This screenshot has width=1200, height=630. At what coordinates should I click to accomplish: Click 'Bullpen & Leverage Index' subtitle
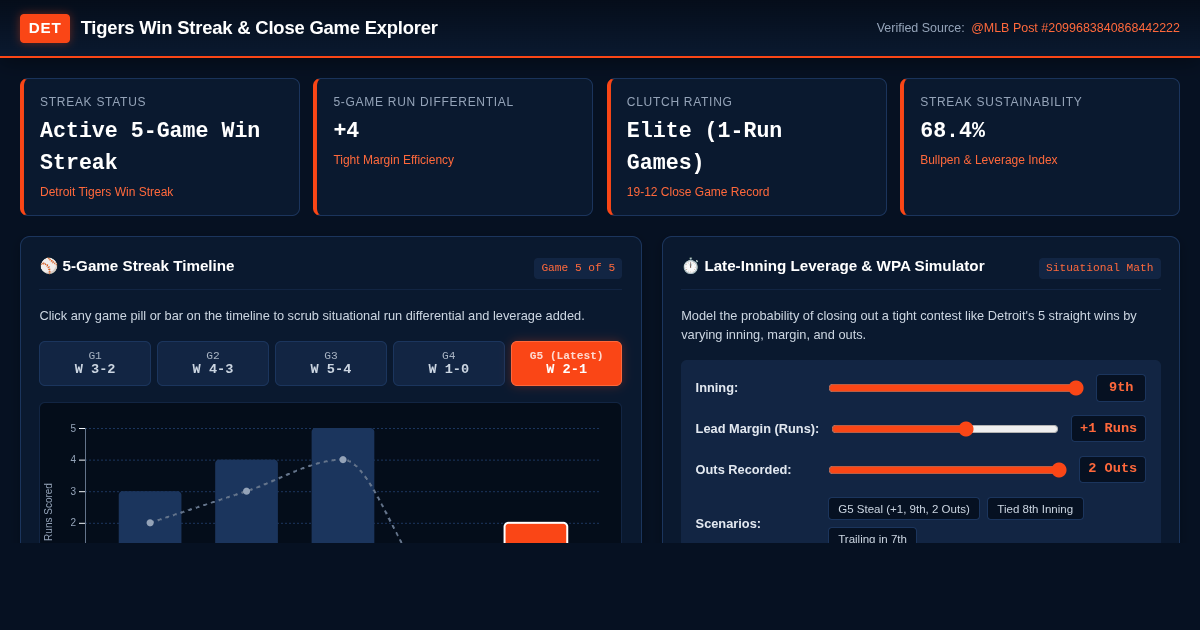coord(988,160)
